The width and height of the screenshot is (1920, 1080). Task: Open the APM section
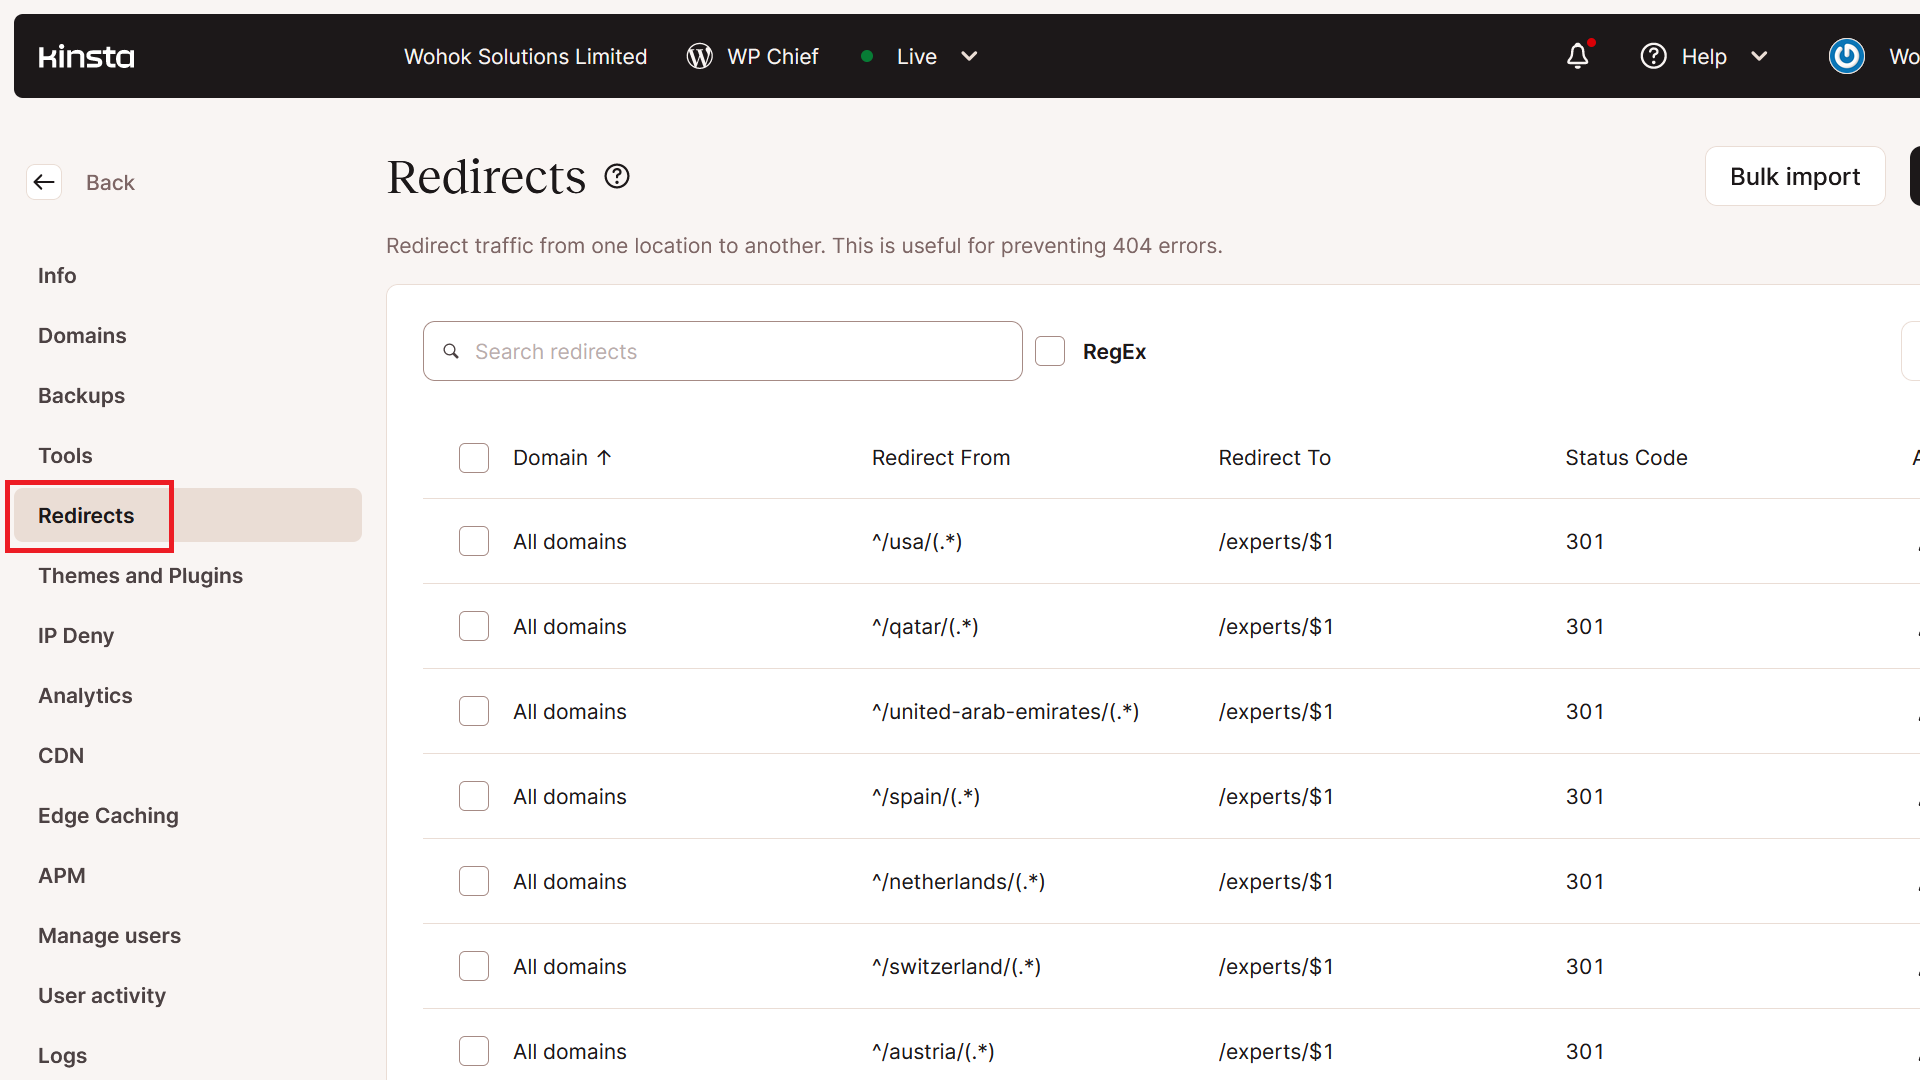pos(61,875)
